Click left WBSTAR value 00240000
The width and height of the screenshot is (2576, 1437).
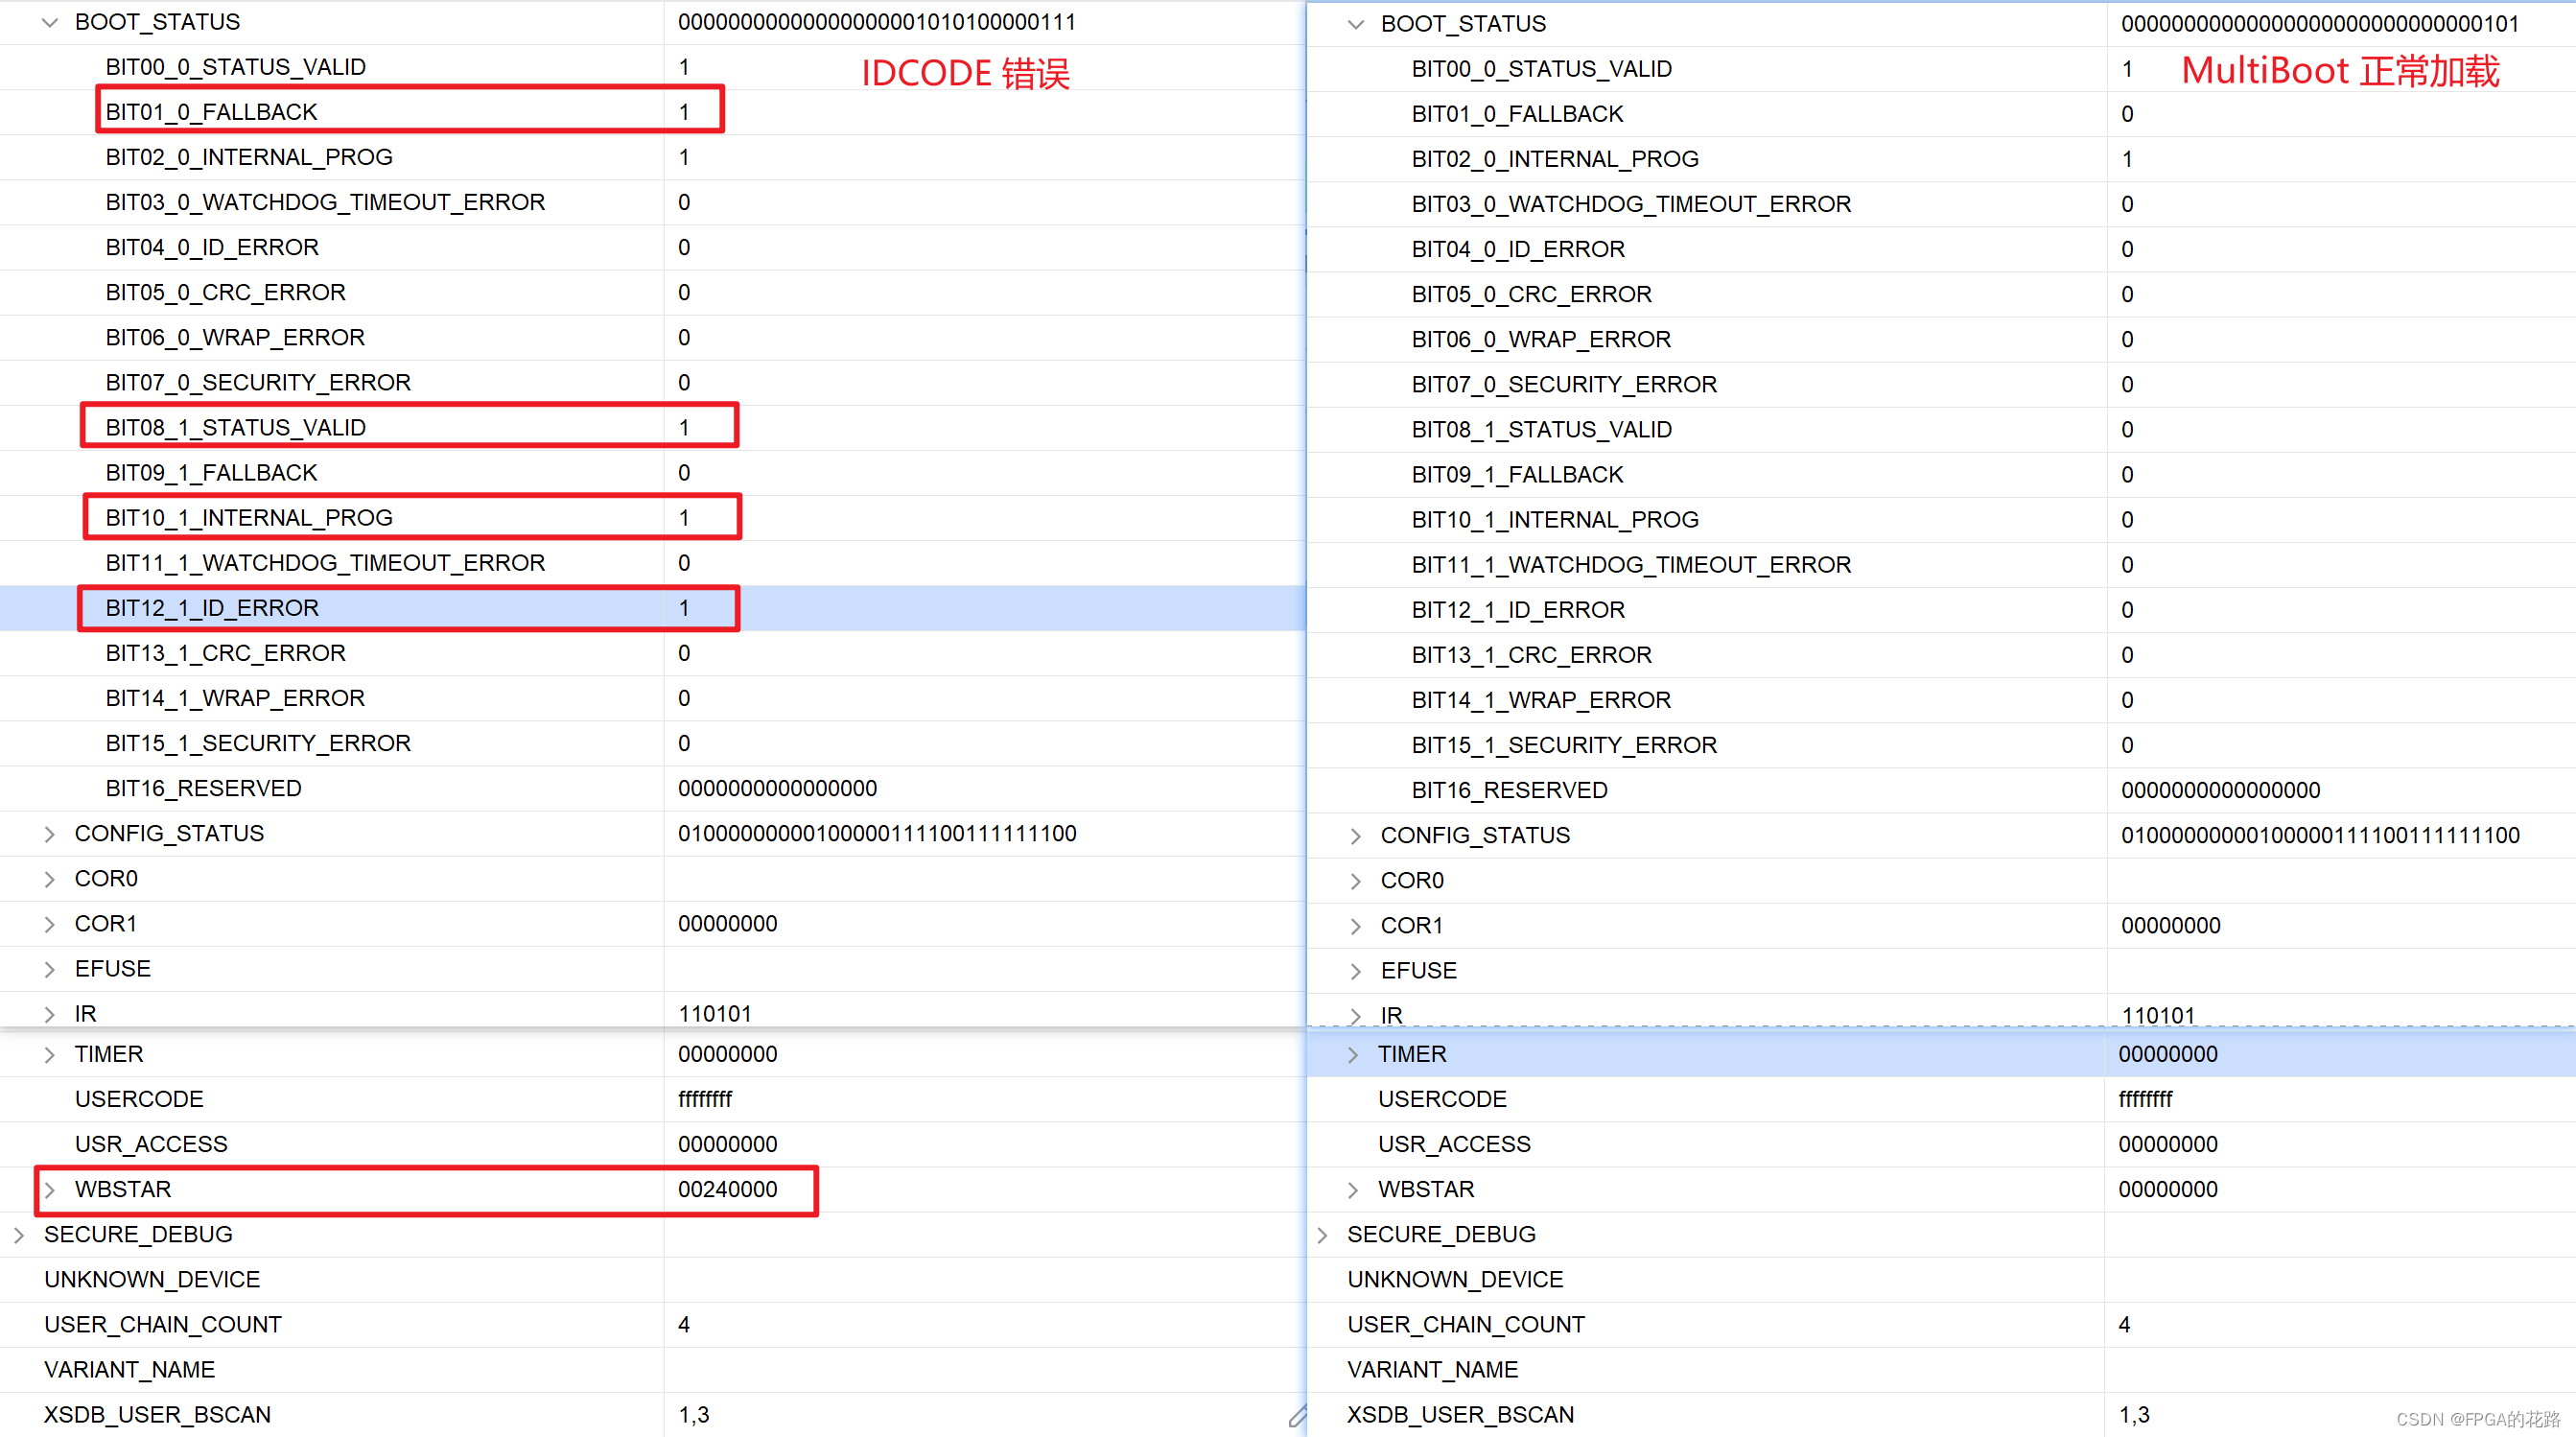point(727,1190)
